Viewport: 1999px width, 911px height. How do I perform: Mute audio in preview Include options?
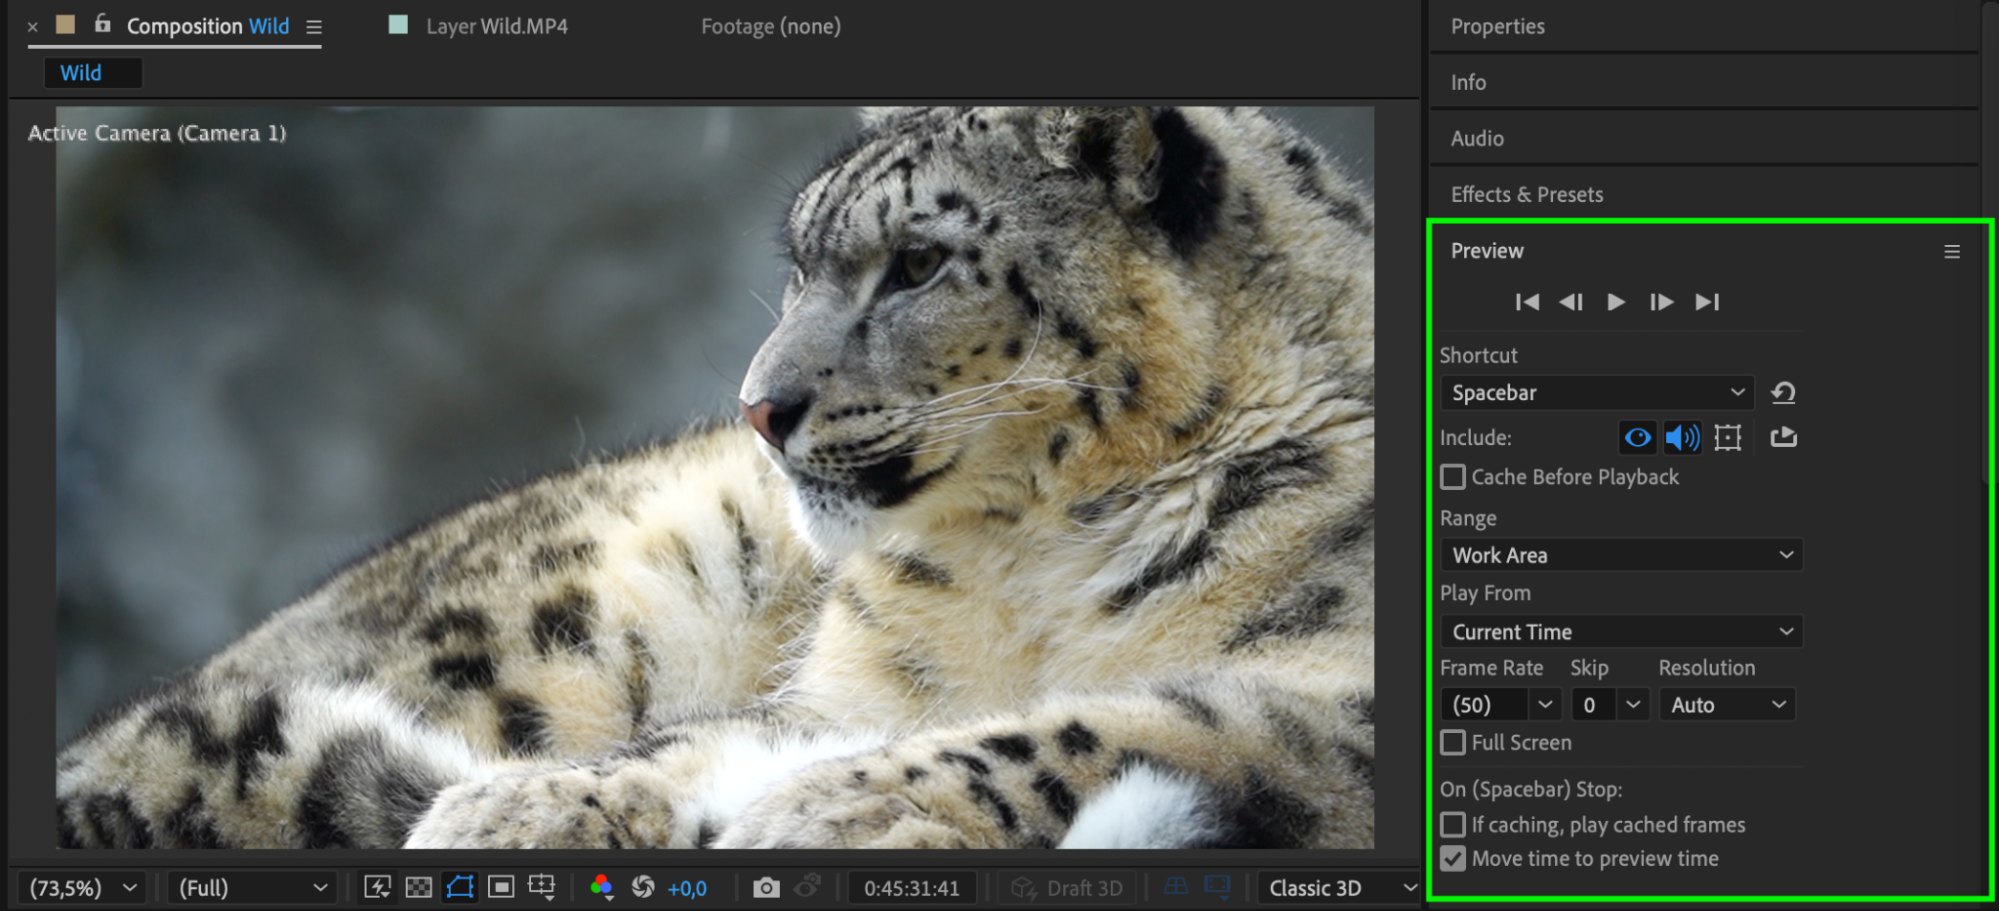1682,438
